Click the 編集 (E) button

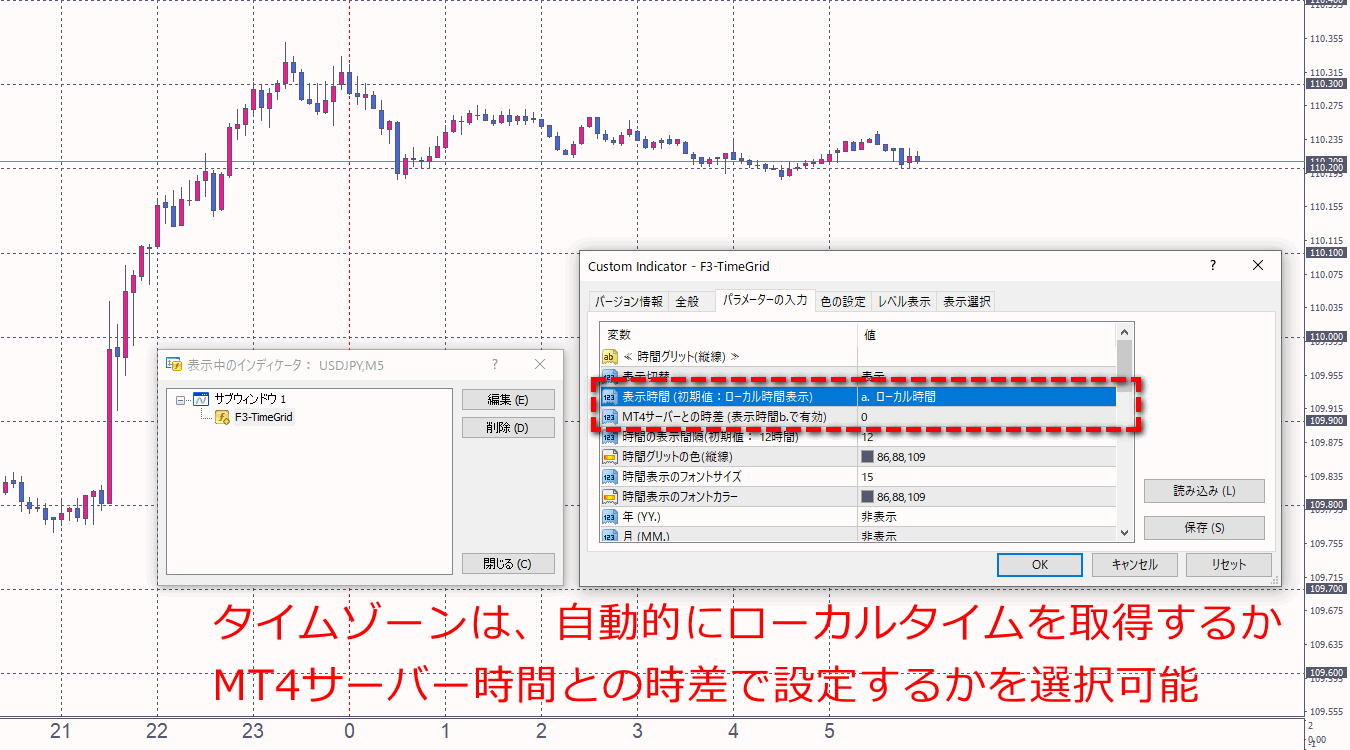(507, 399)
